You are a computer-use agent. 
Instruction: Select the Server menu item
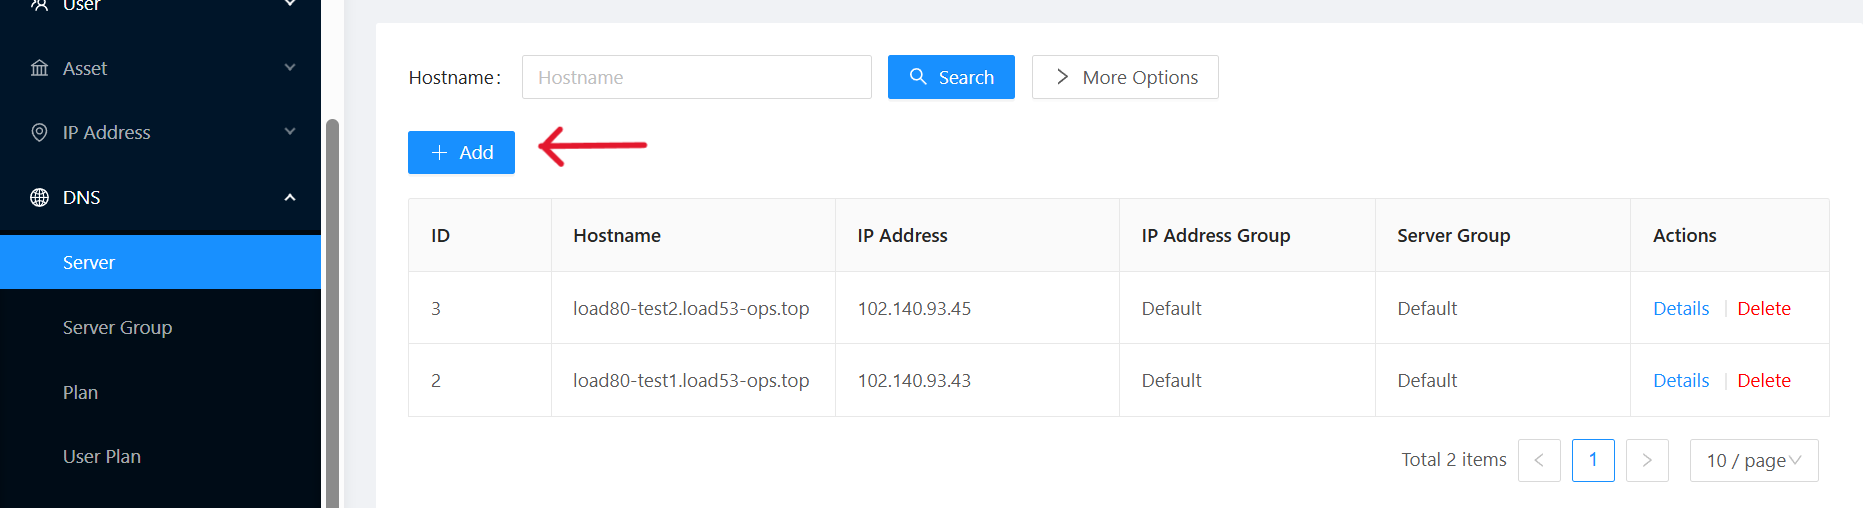pyautogui.click(x=89, y=262)
